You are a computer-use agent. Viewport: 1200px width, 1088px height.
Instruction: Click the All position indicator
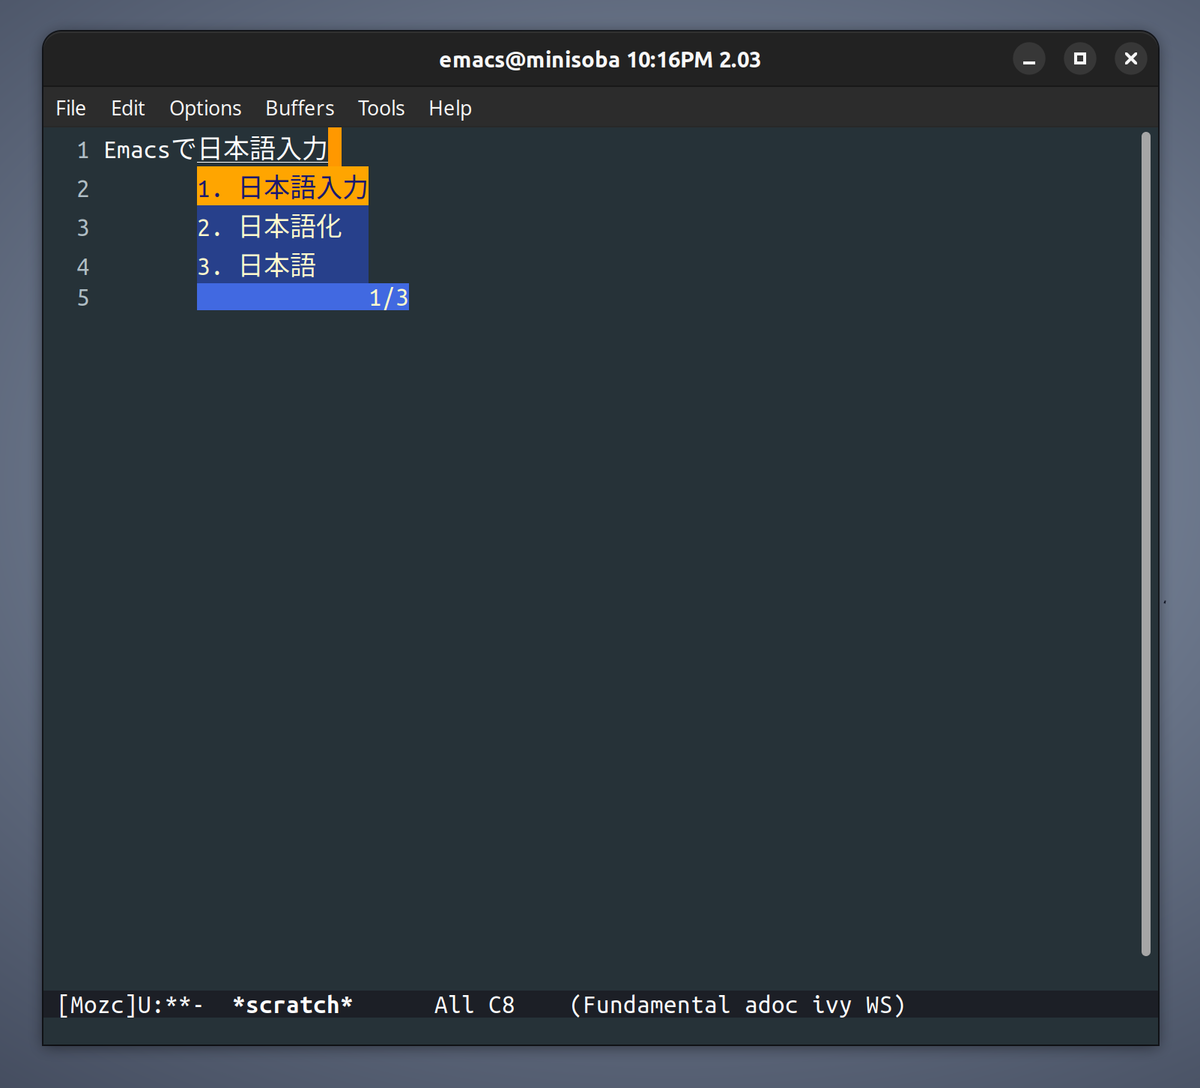click(x=454, y=1005)
